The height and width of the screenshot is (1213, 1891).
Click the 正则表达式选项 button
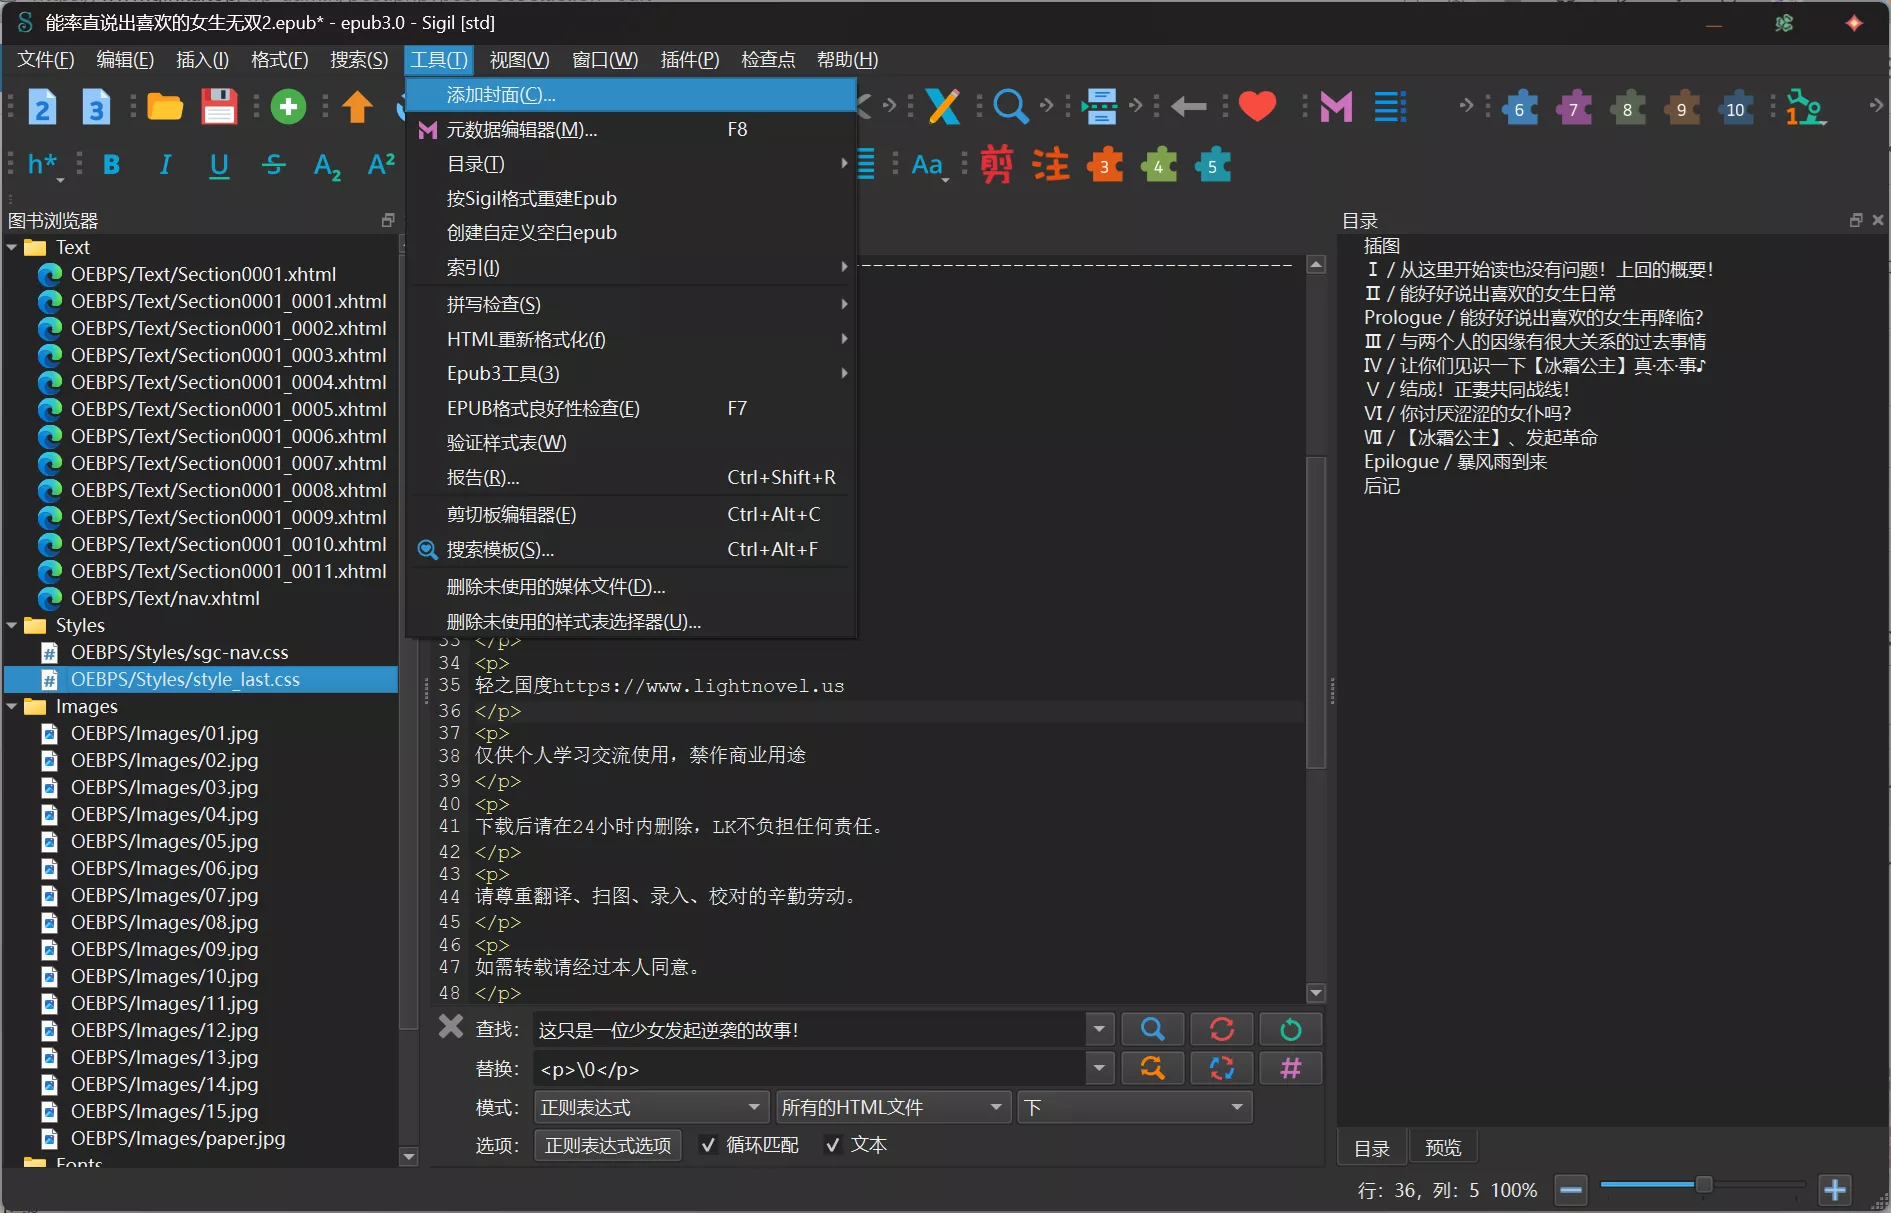pos(608,1145)
